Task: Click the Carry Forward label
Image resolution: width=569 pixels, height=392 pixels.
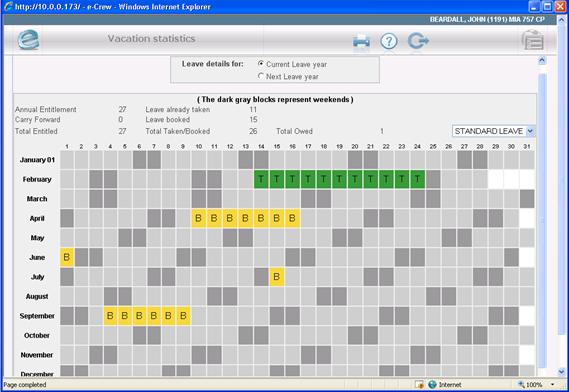Action: (38, 119)
